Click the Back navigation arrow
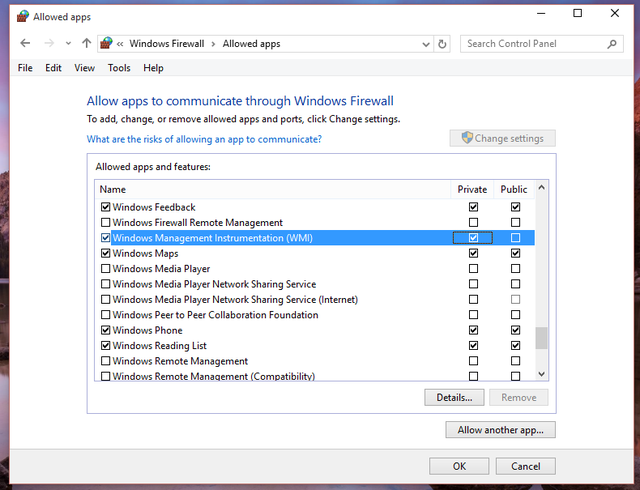640x490 pixels. 25,43
